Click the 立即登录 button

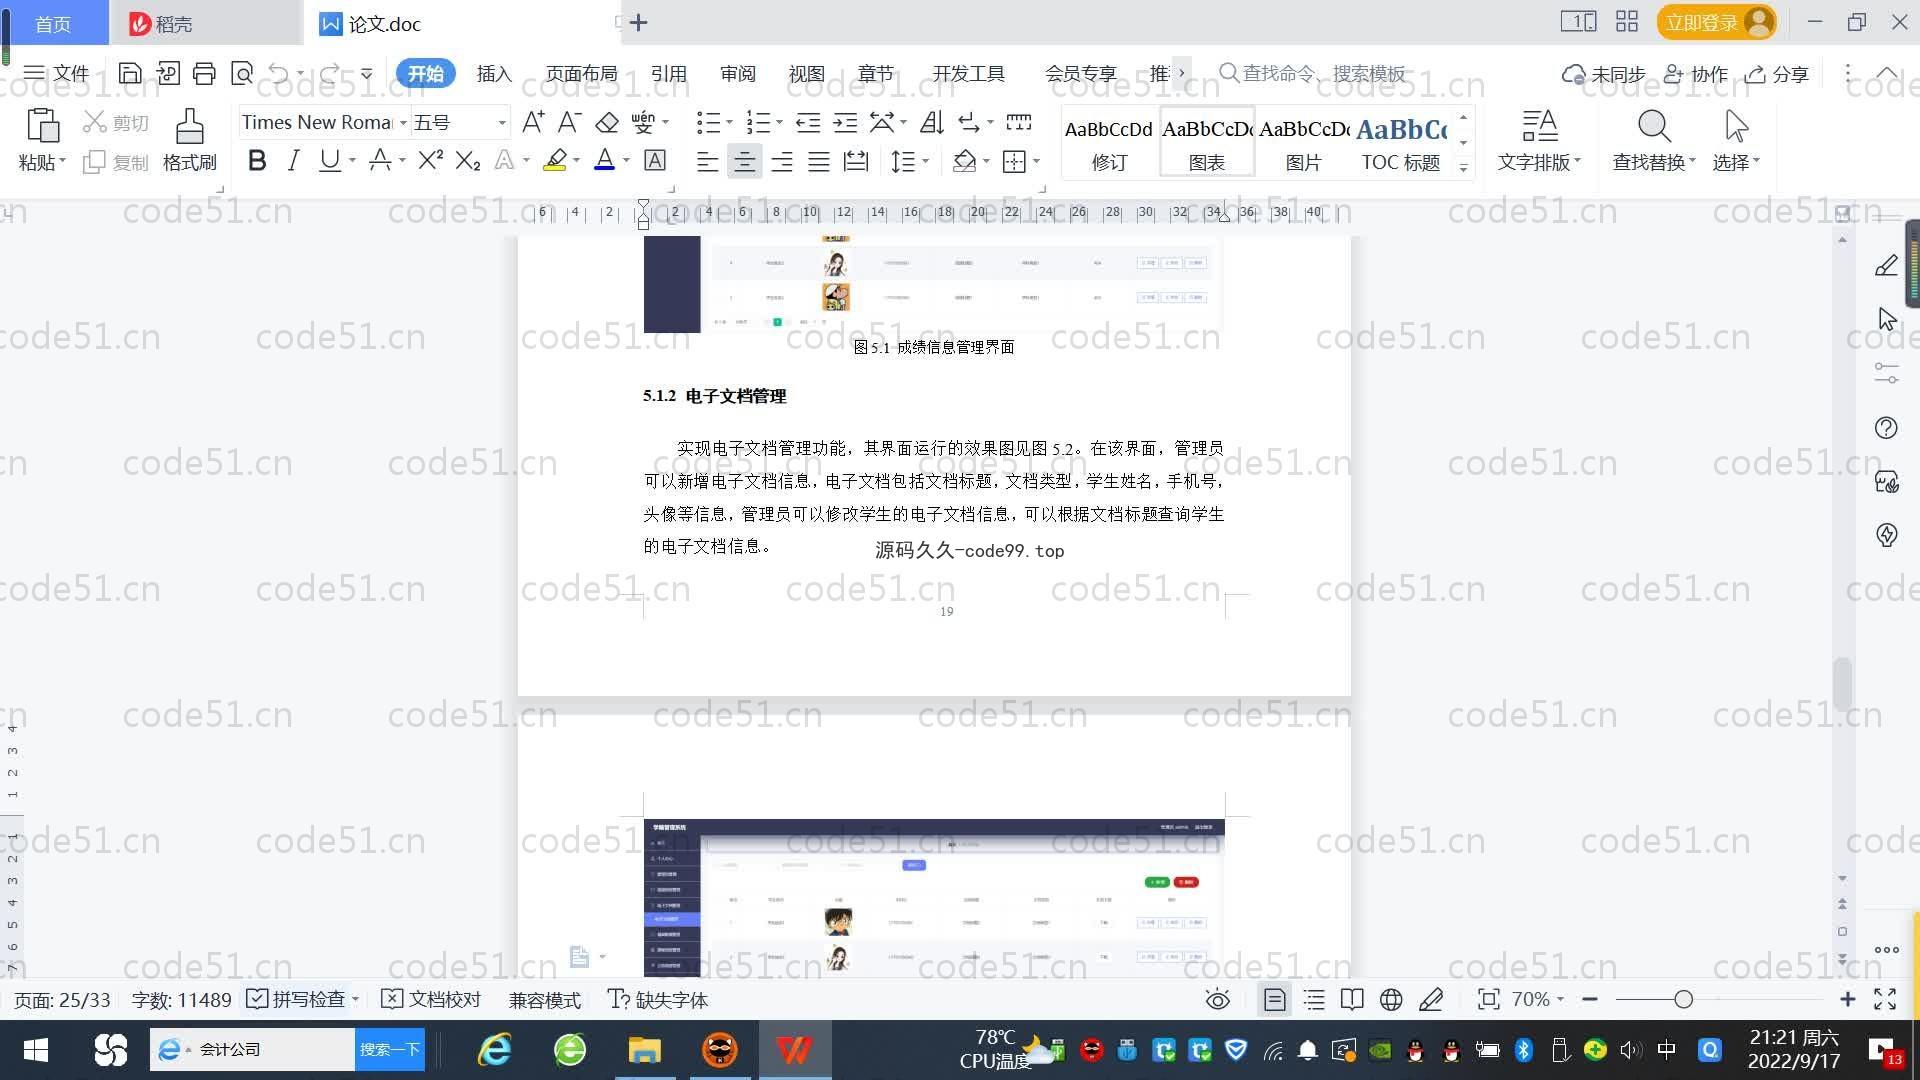coord(1716,22)
